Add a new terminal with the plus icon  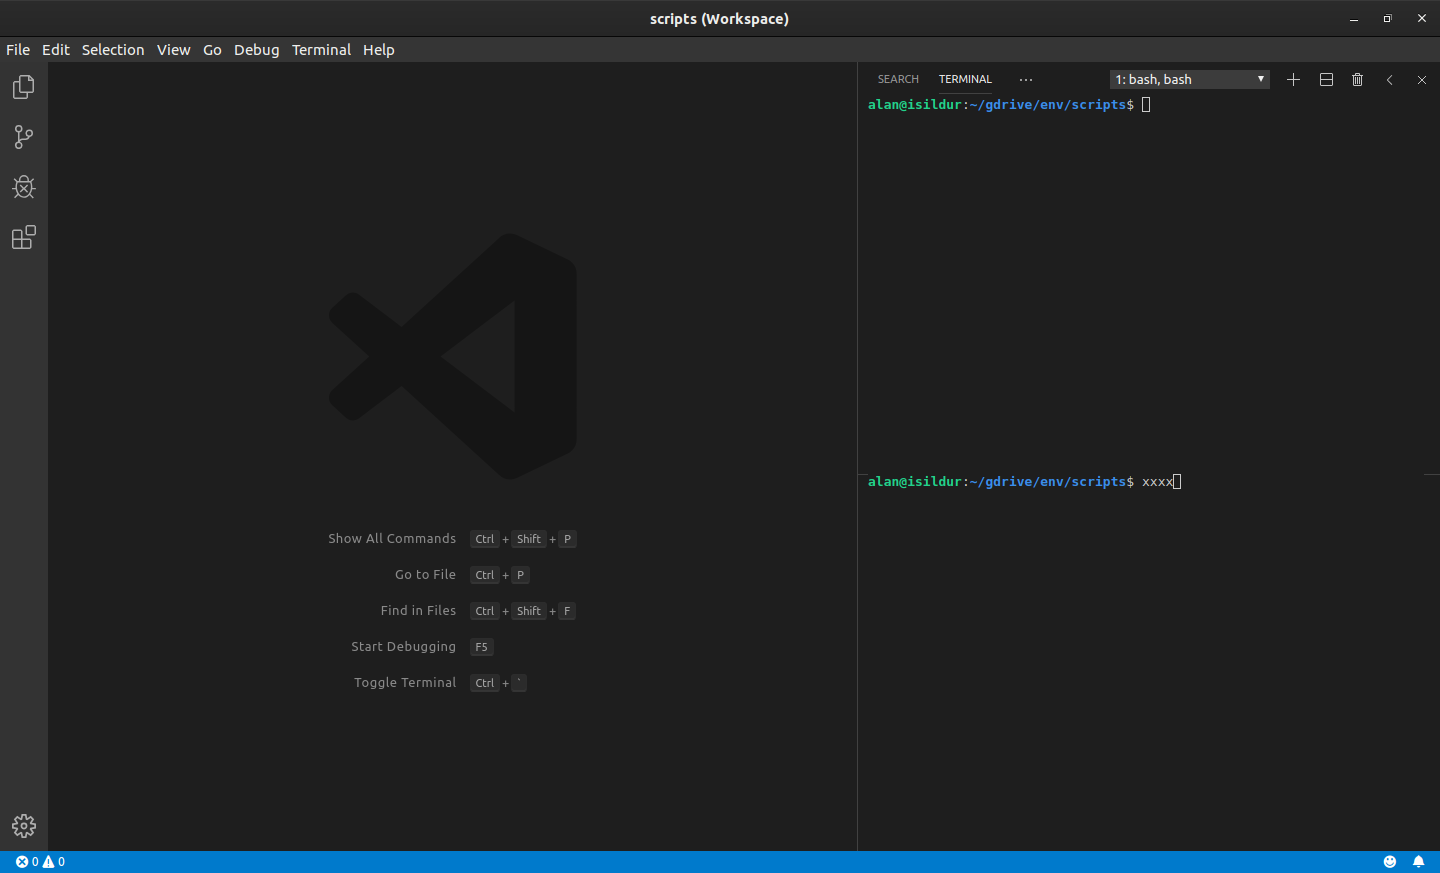coord(1293,79)
